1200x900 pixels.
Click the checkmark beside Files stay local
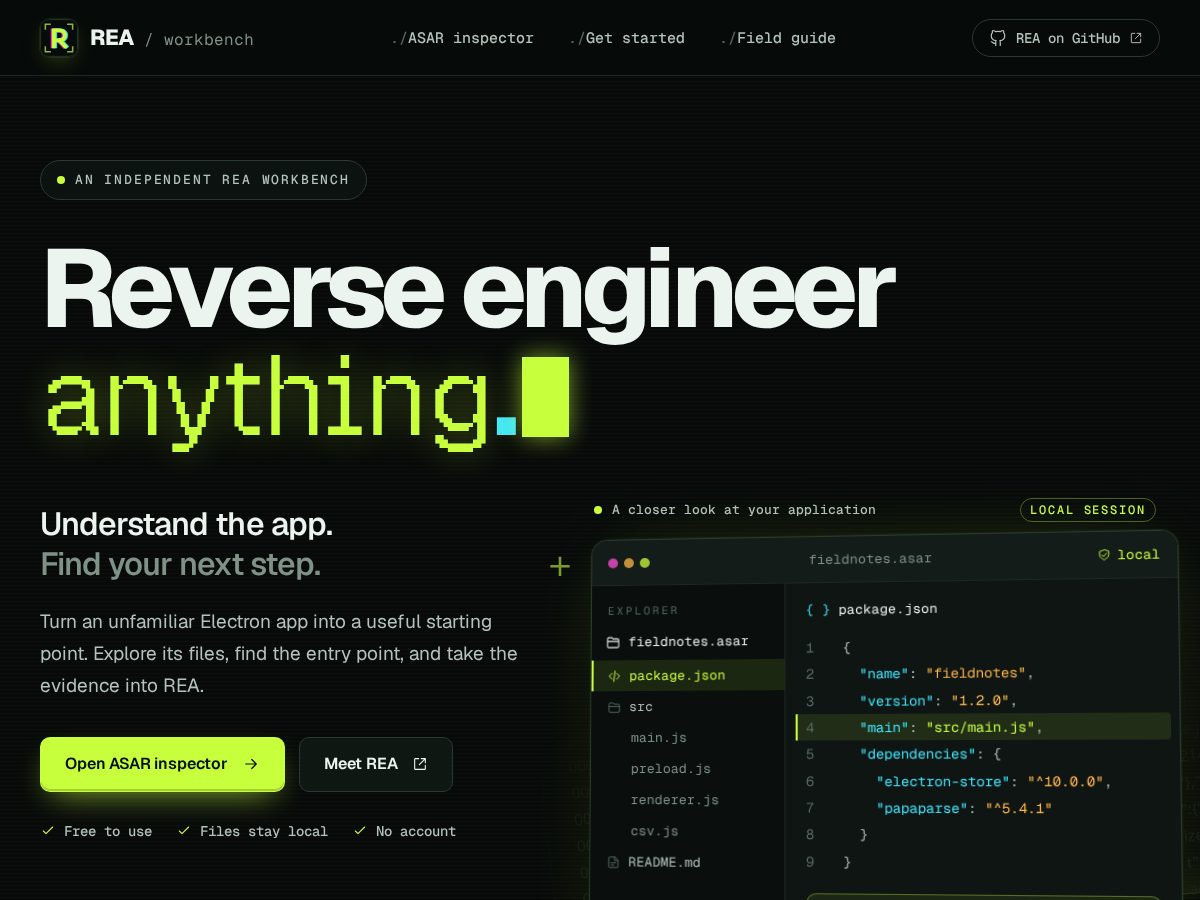click(x=183, y=831)
